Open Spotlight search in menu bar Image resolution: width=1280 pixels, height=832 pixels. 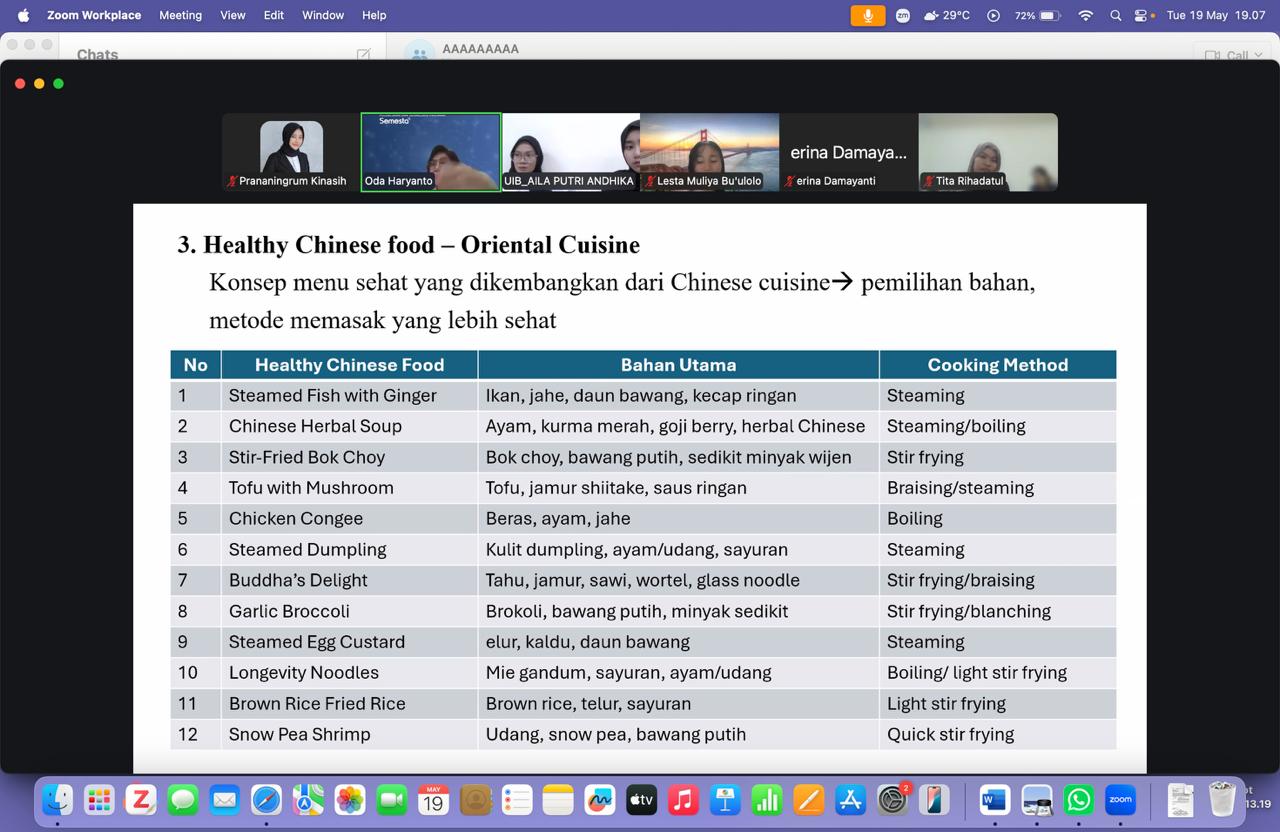click(x=1115, y=15)
